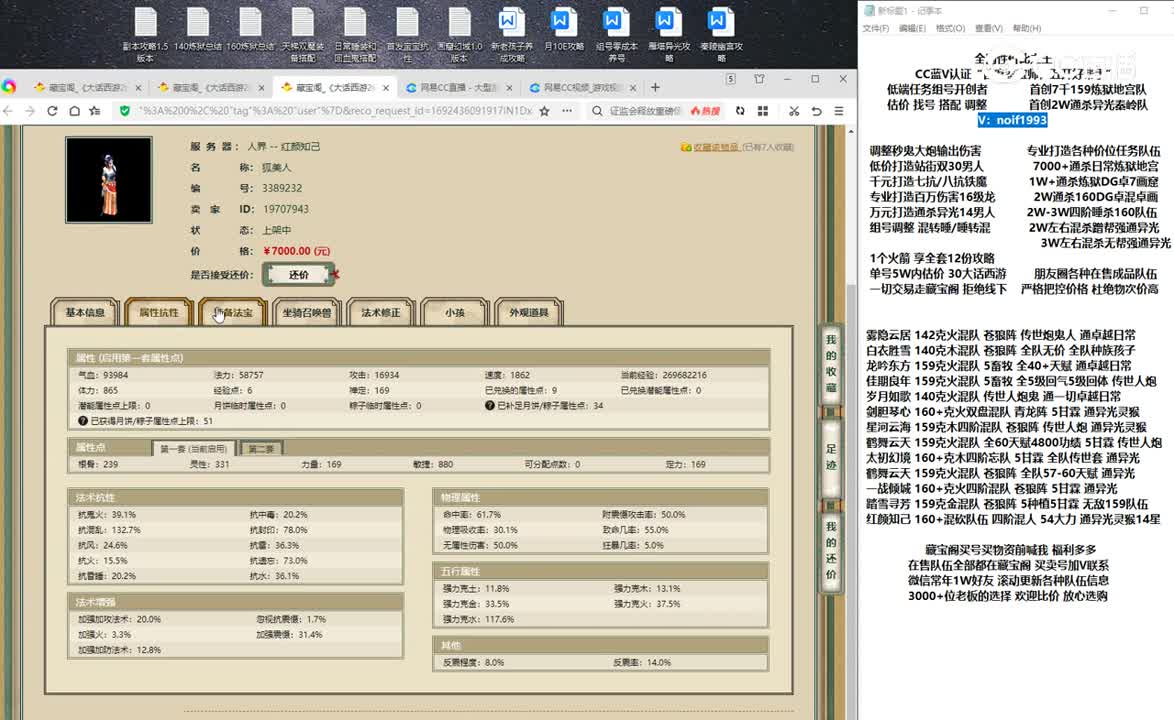Click help icon beside 已获得月饼/粽子属性点上限
The height and width of the screenshot is (720, 1174).
tap(83, 421)
